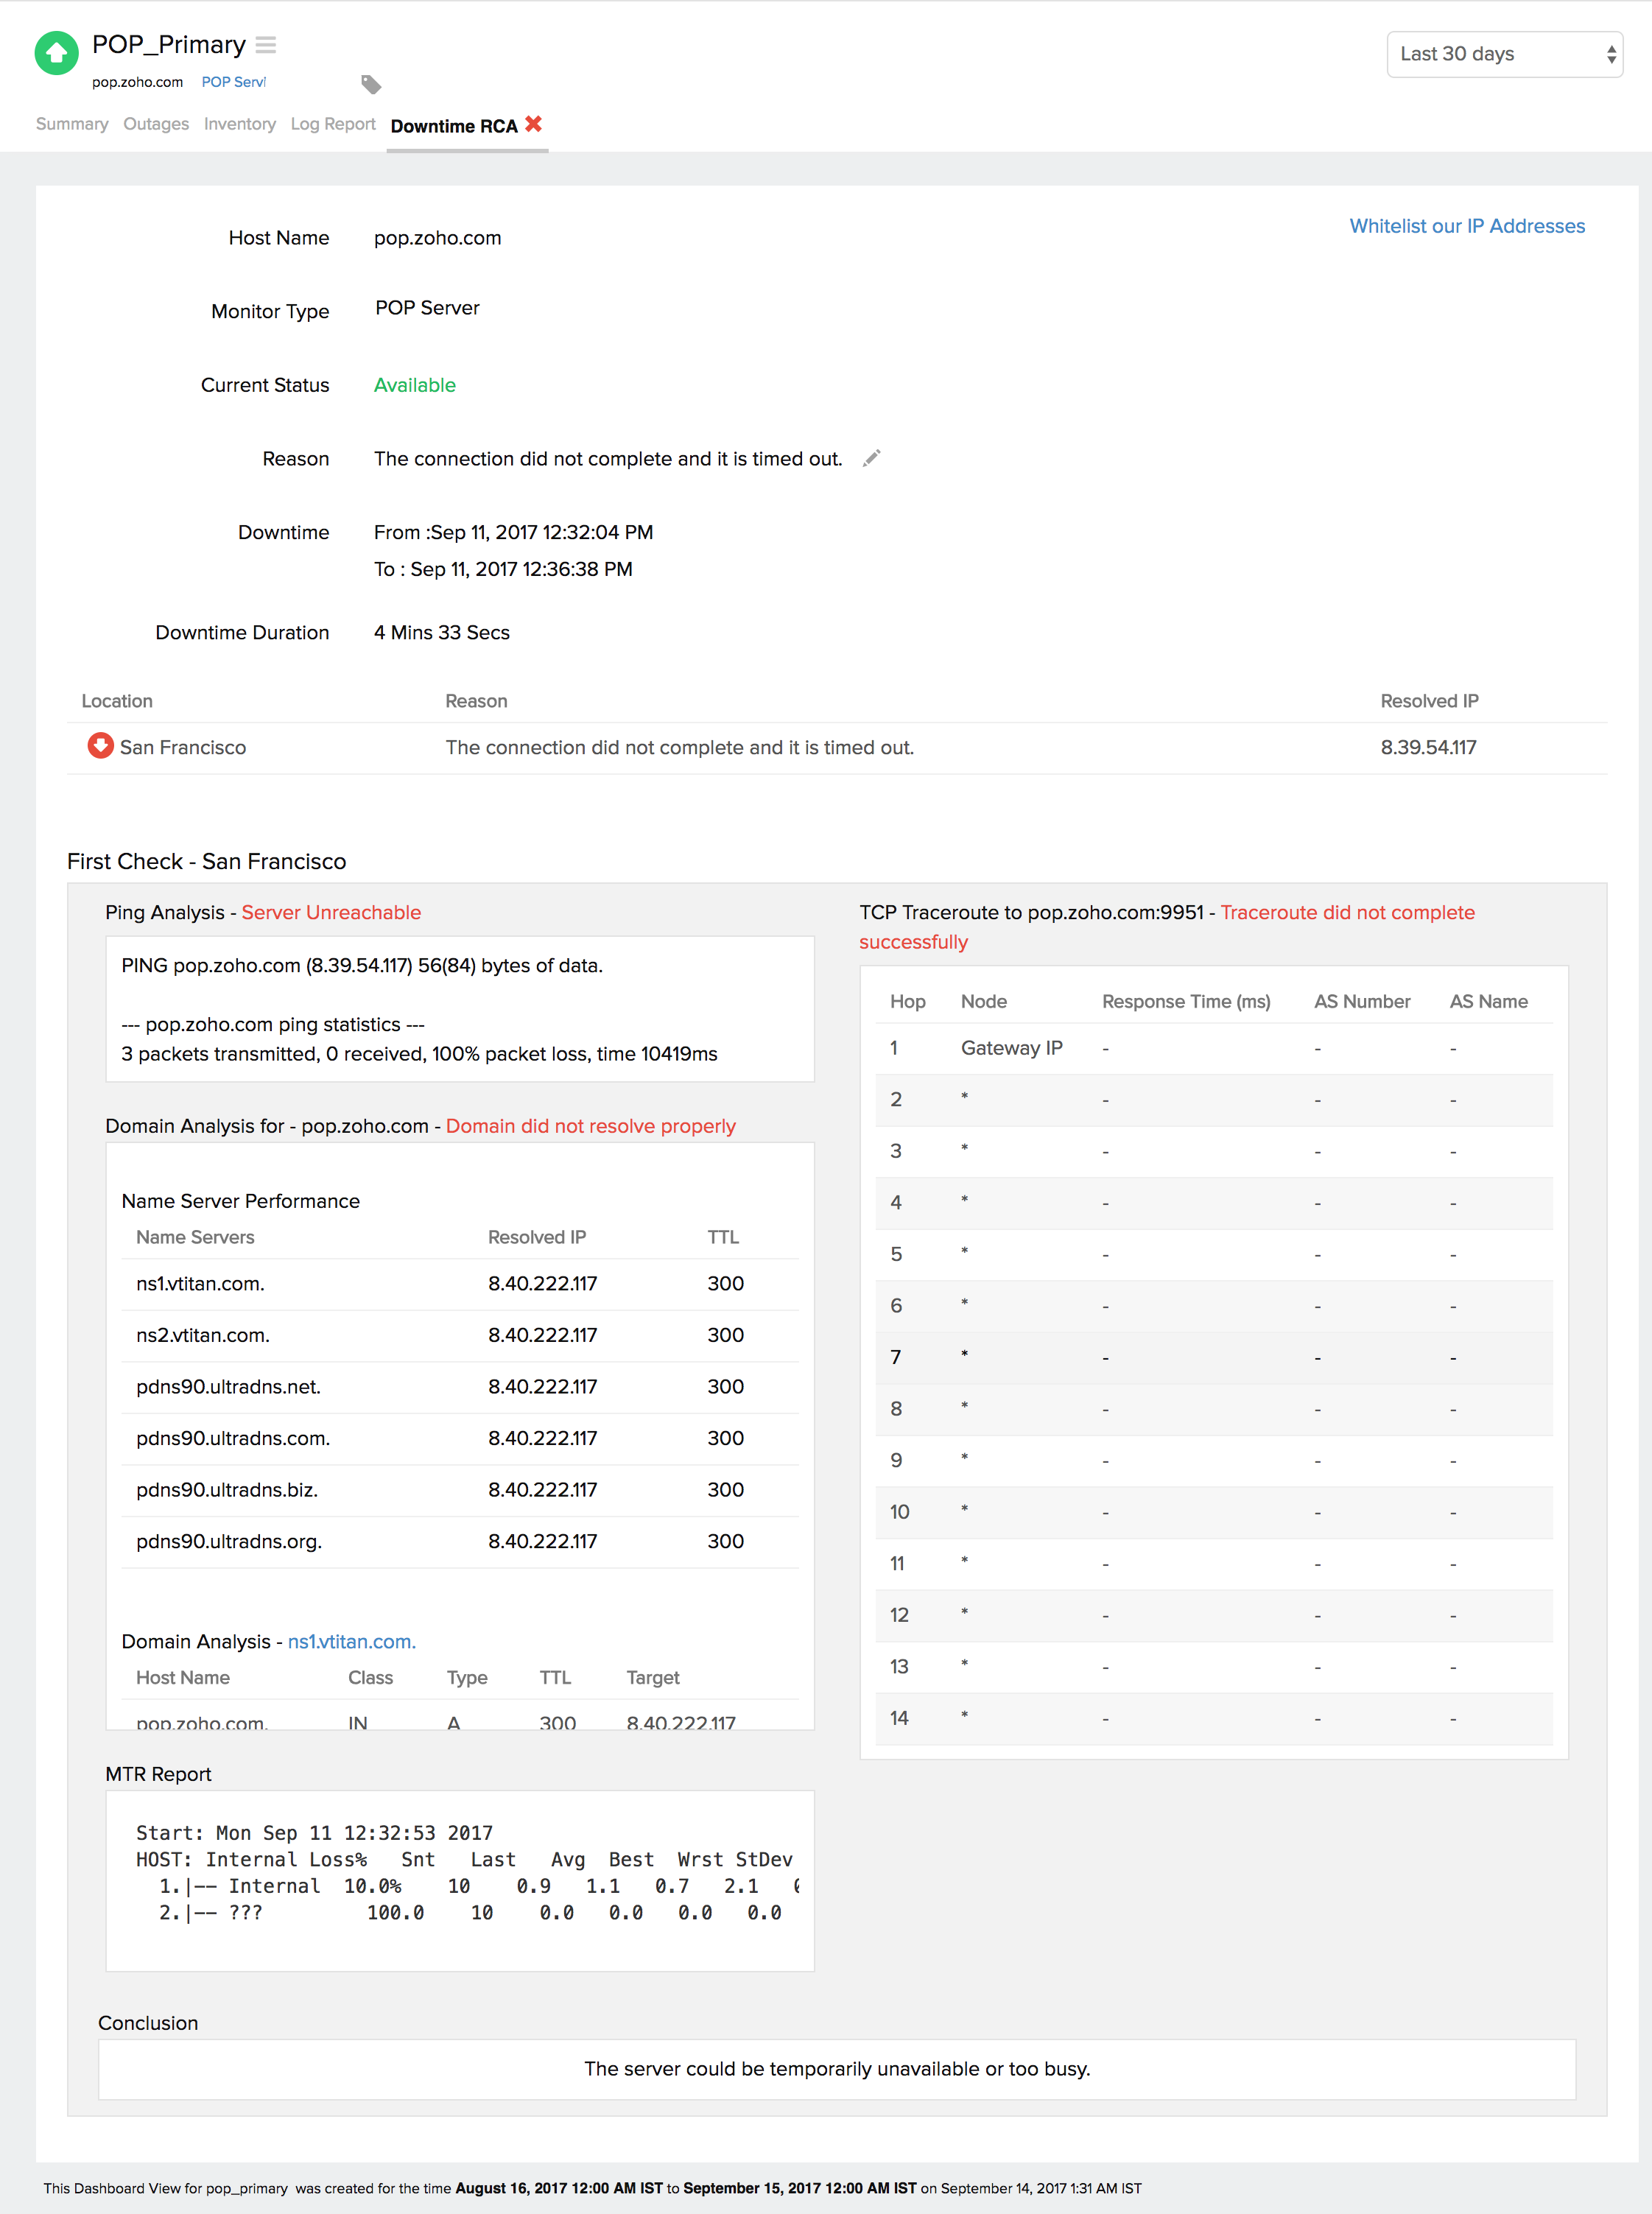The height and width of the screenshot is (2214, 1652).
Task: Click the Available current status text
Action: tap(415, 385)
